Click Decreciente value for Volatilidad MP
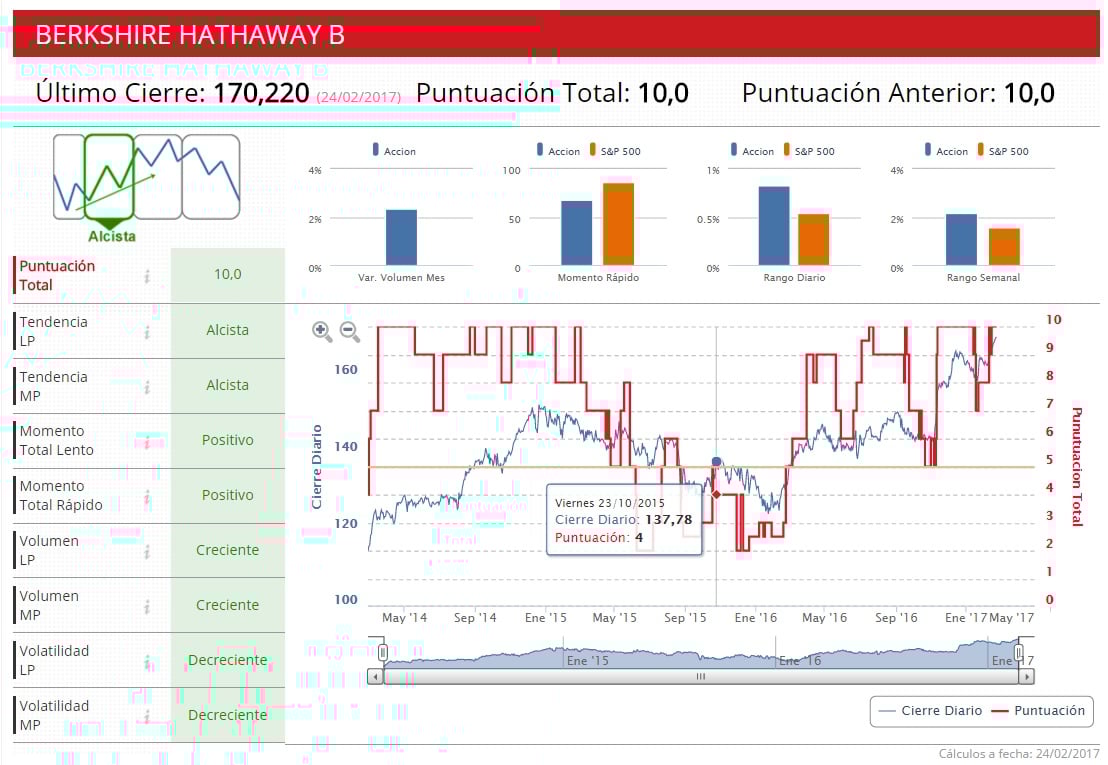The image size is (1108, 765). coord(228,716)
